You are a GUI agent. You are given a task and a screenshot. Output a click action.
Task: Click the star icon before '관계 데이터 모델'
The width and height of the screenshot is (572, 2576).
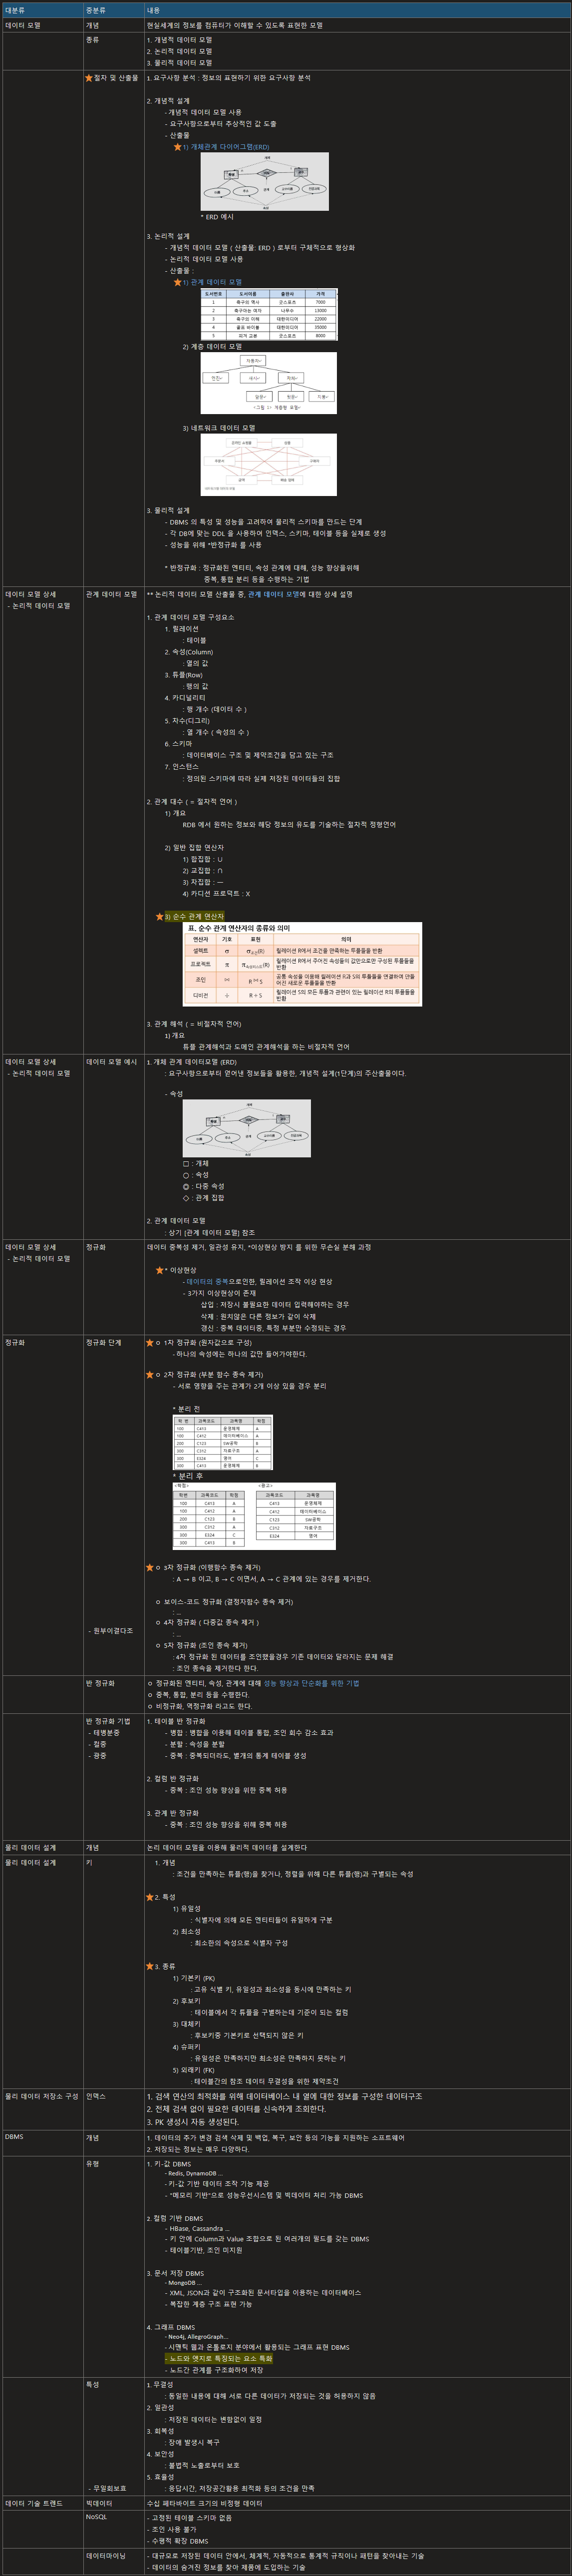(178, 282)
